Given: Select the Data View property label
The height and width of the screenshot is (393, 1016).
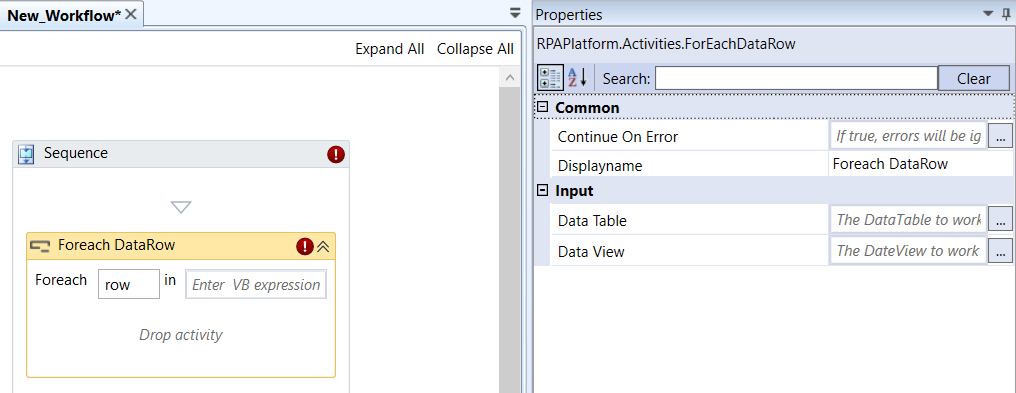Looking at the screenshot, I should tap(591, 252).
